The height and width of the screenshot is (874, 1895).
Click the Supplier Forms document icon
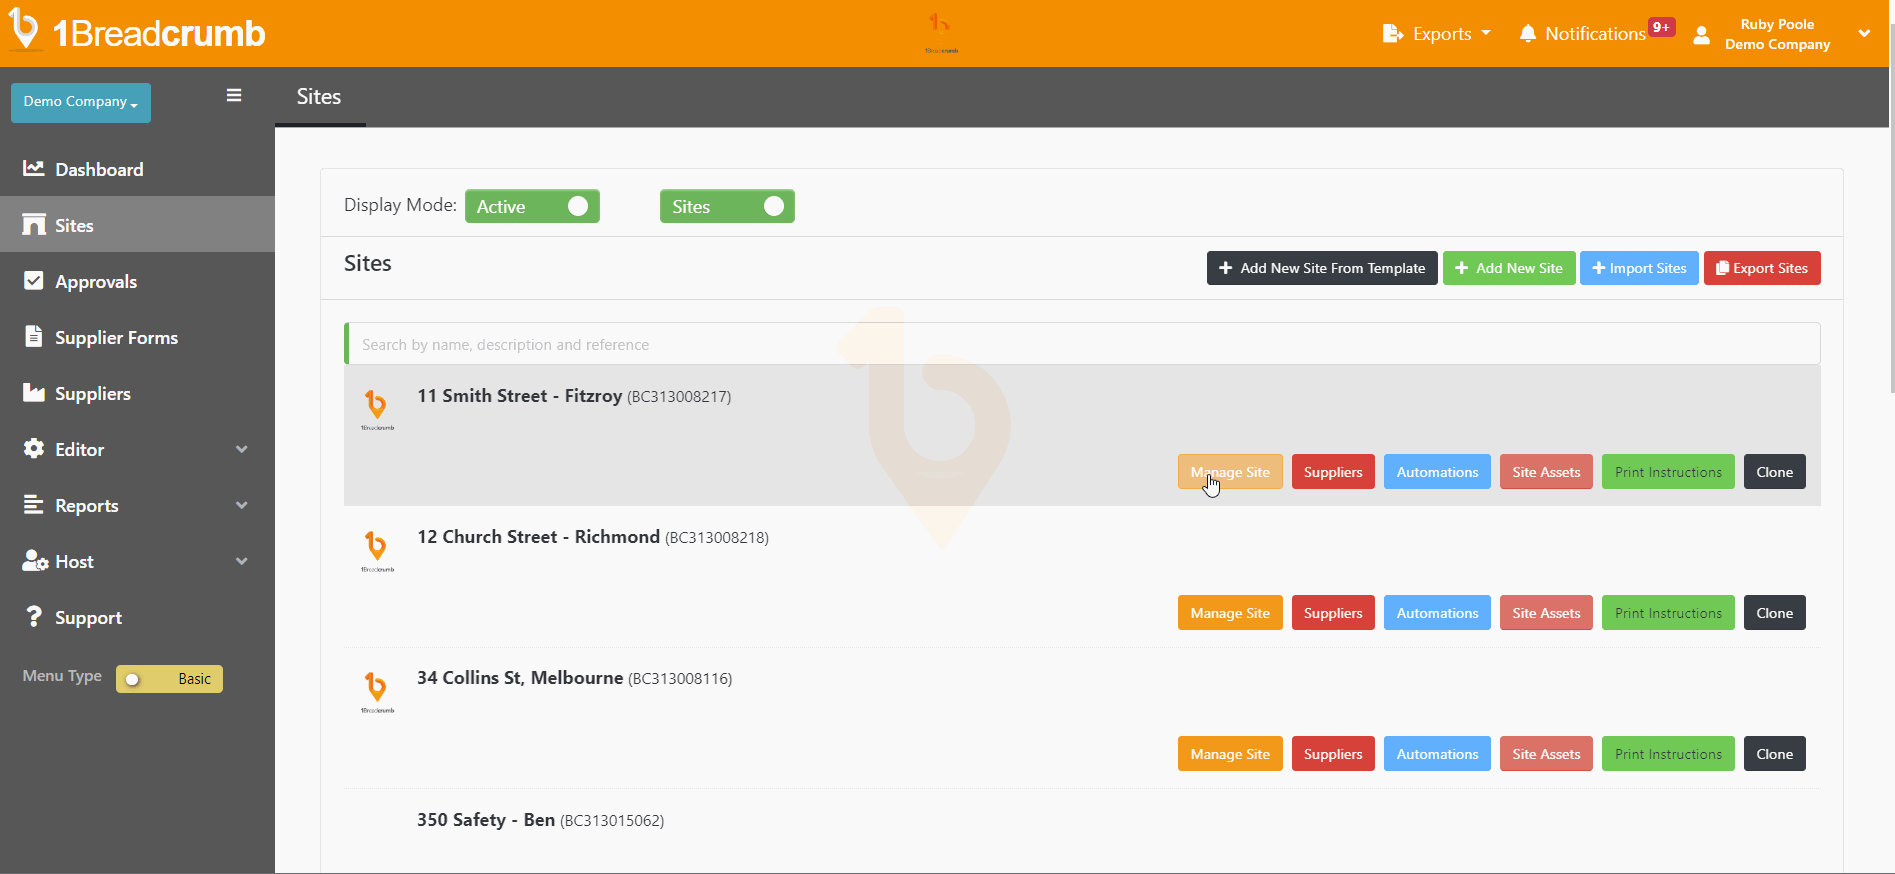(x=34, y=337)
